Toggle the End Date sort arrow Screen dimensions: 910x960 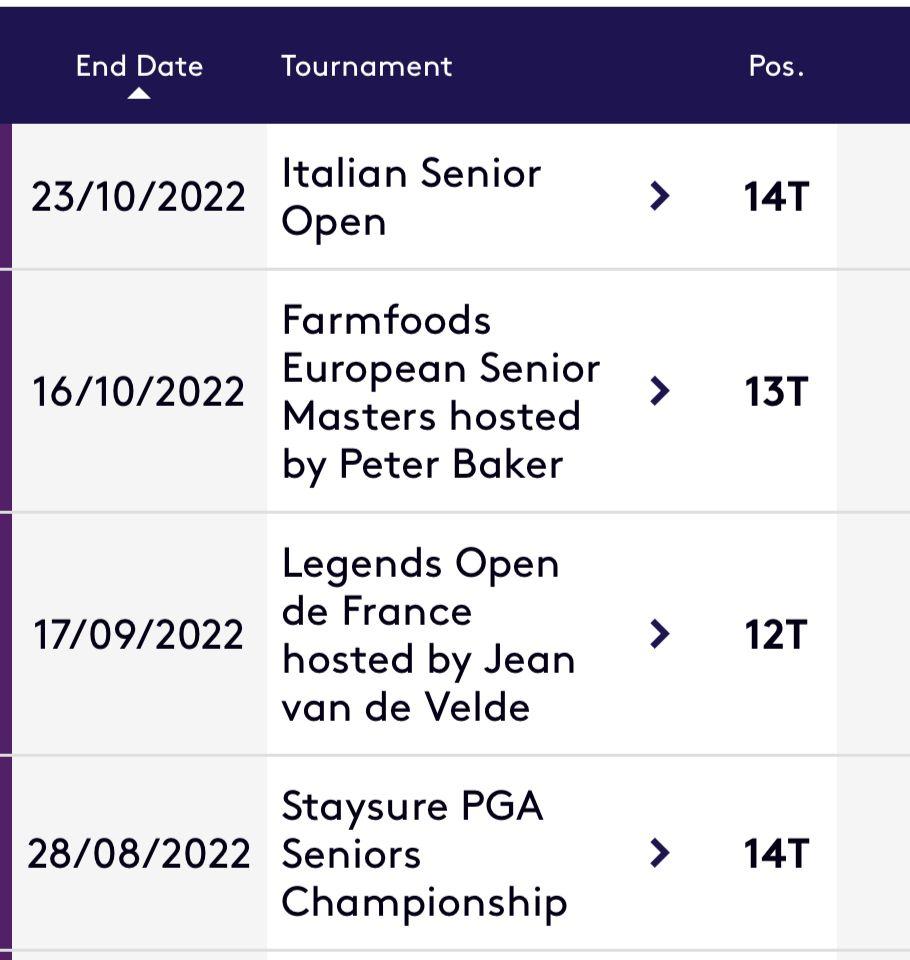click(x=139, y=93)
